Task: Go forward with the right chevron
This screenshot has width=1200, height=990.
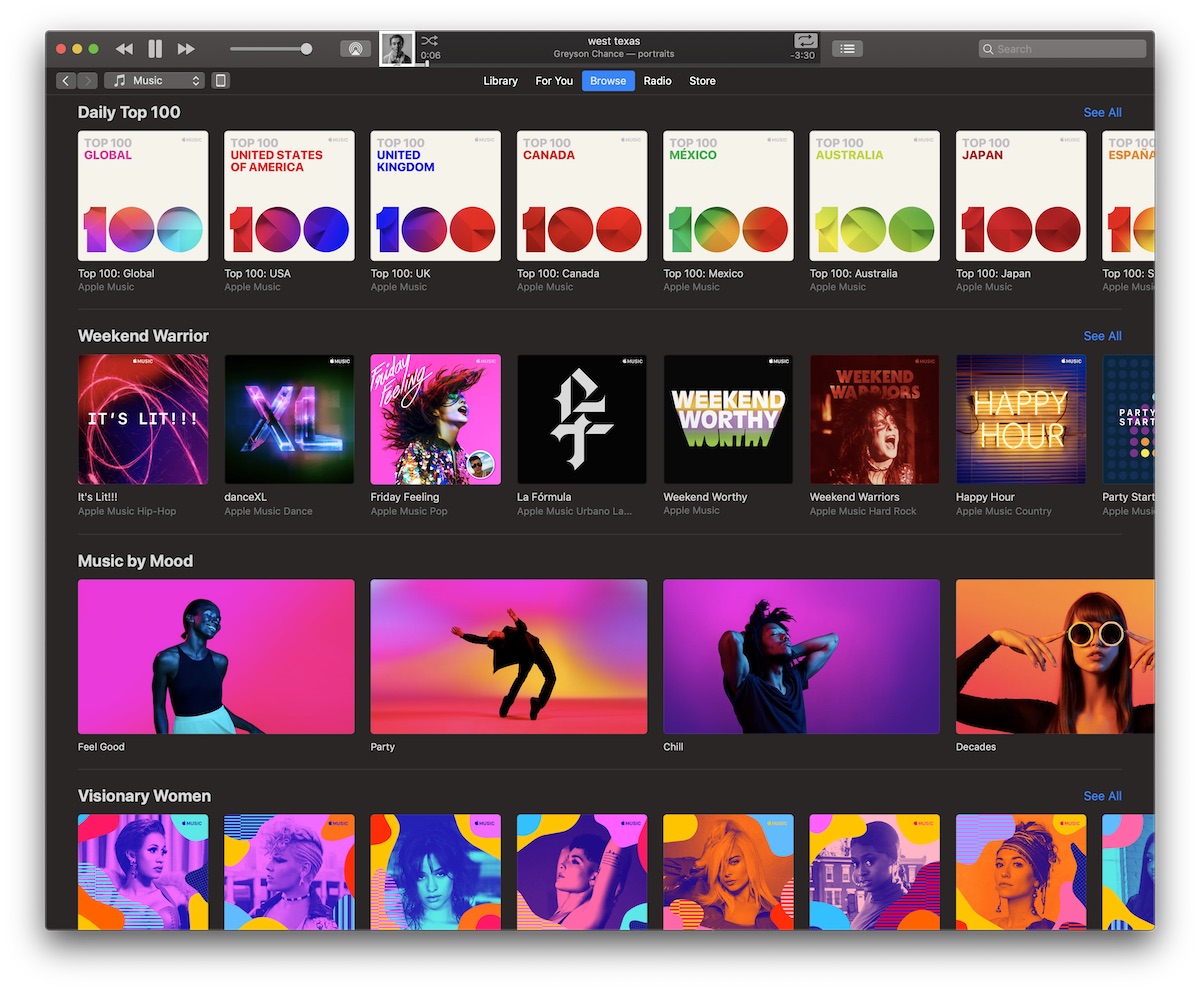Action: (88, 80)
